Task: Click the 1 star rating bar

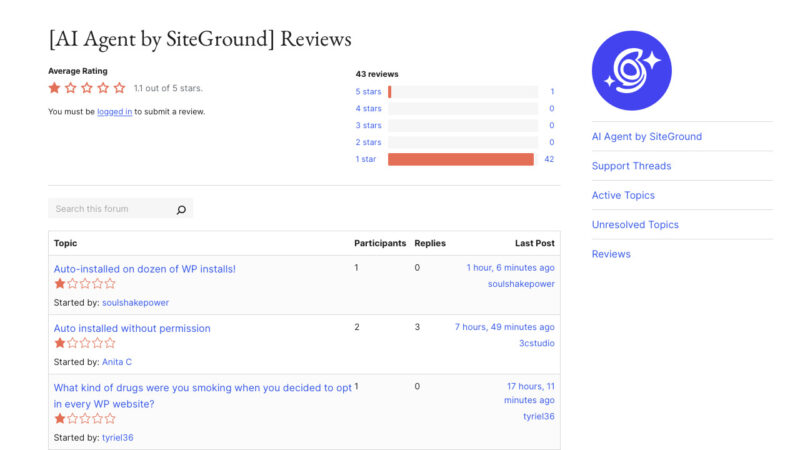Action: point(463,159)
